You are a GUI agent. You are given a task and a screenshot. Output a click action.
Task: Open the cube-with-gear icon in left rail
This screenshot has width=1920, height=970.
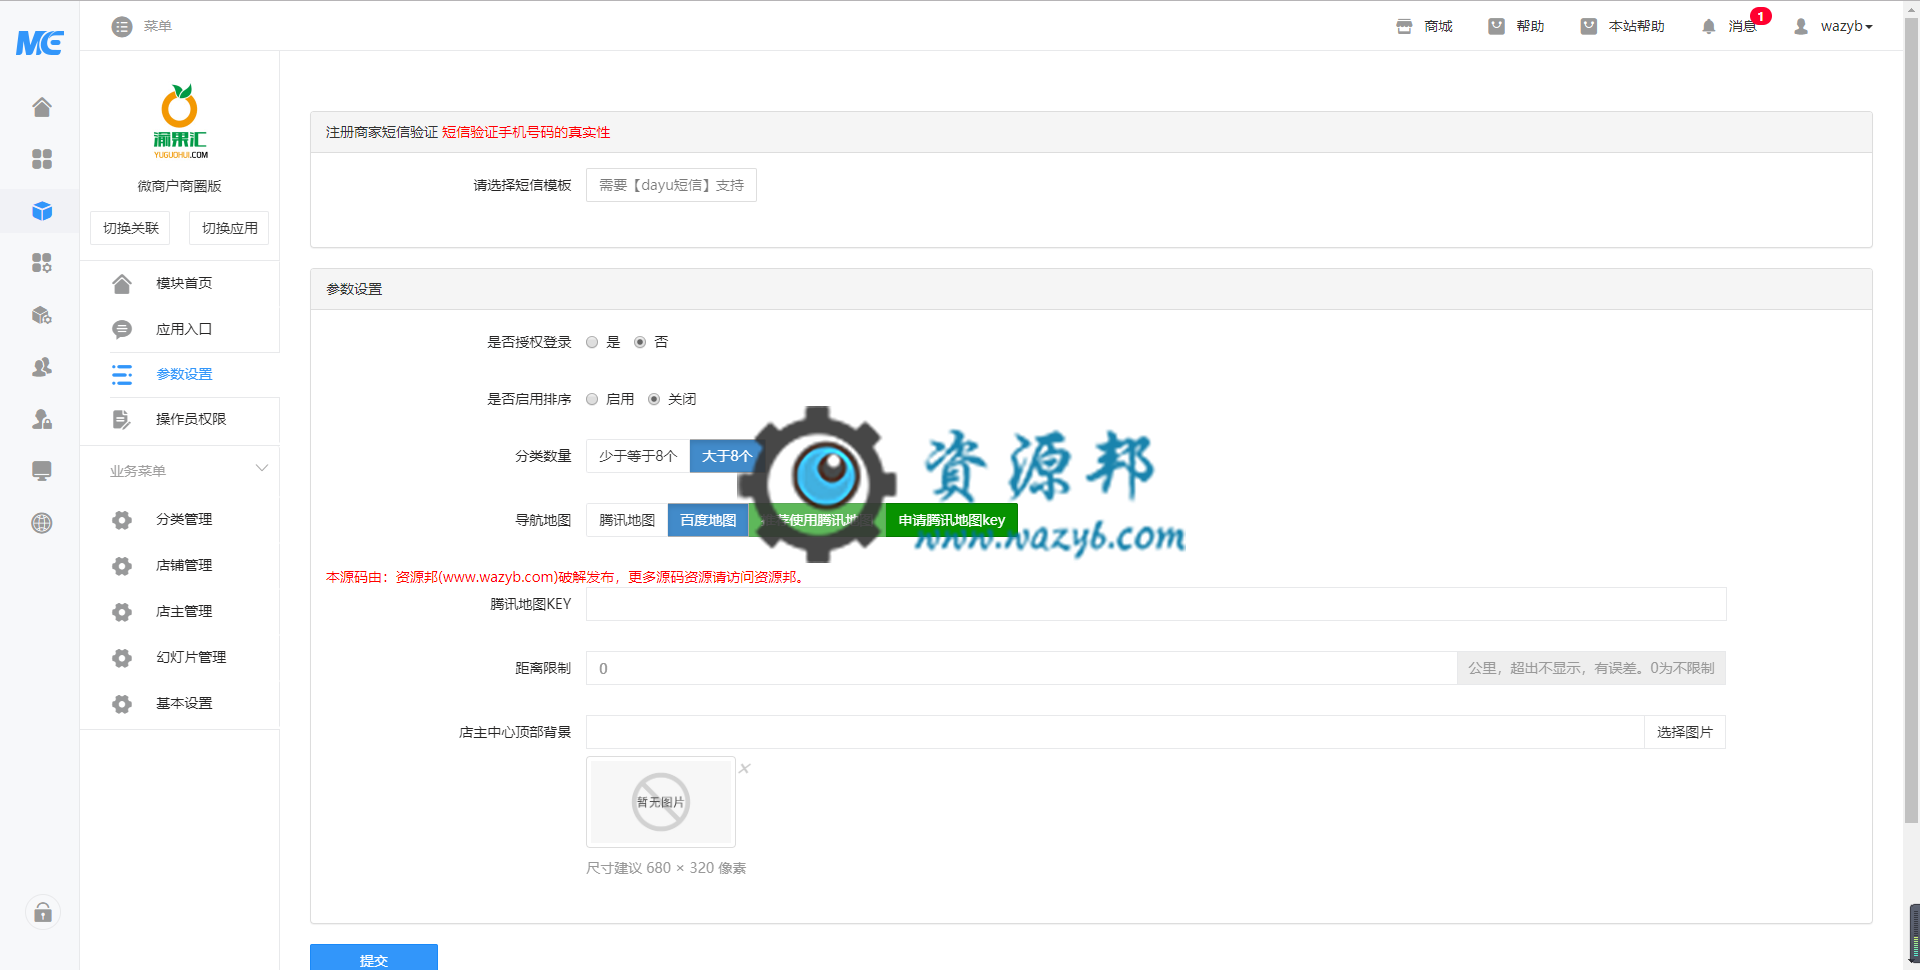click(41, 315)
